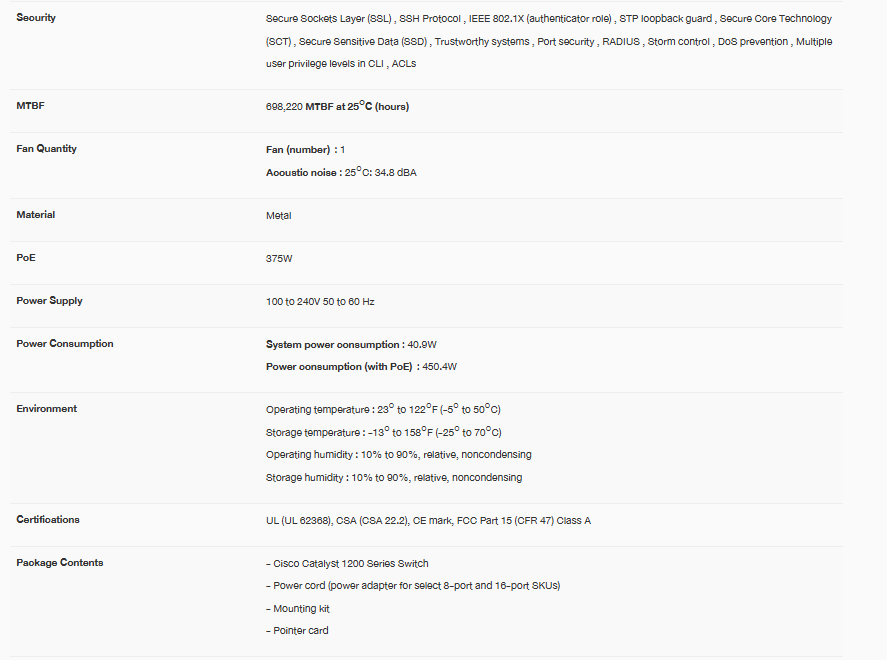
Task: Click the 698,220 MTBF hours value
Action: [337, 106]
